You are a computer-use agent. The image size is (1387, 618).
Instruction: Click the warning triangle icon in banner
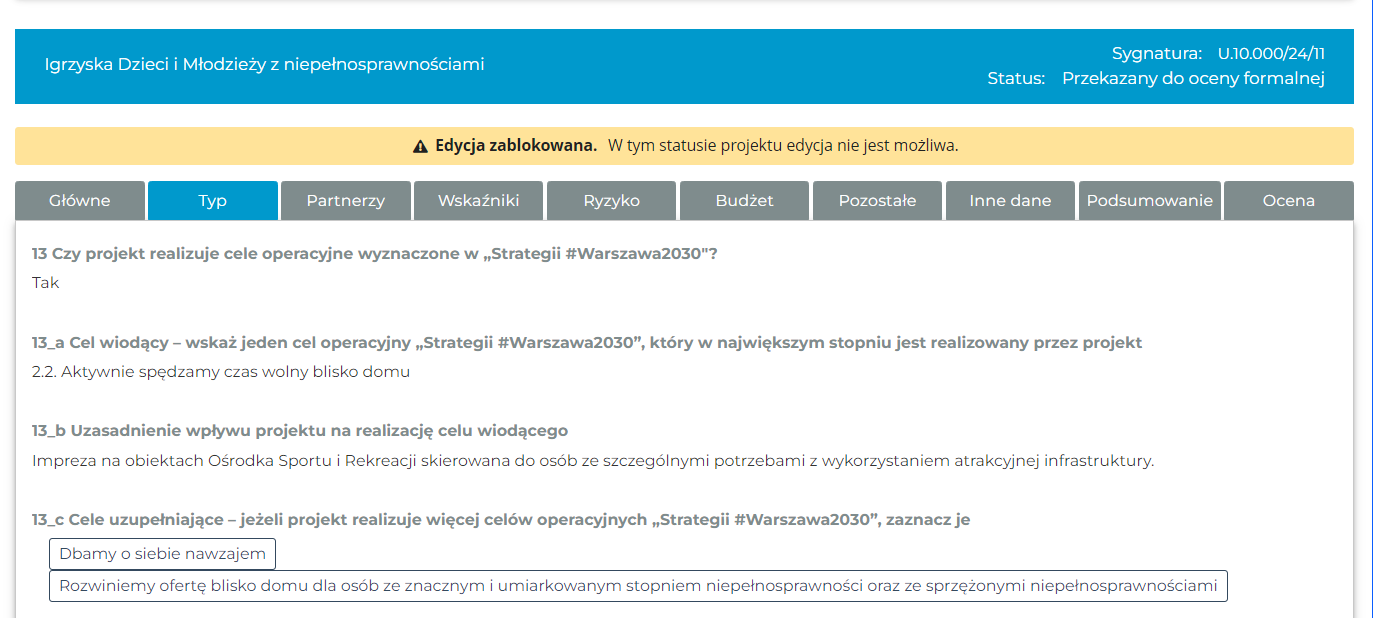click(x=420, y=146)
